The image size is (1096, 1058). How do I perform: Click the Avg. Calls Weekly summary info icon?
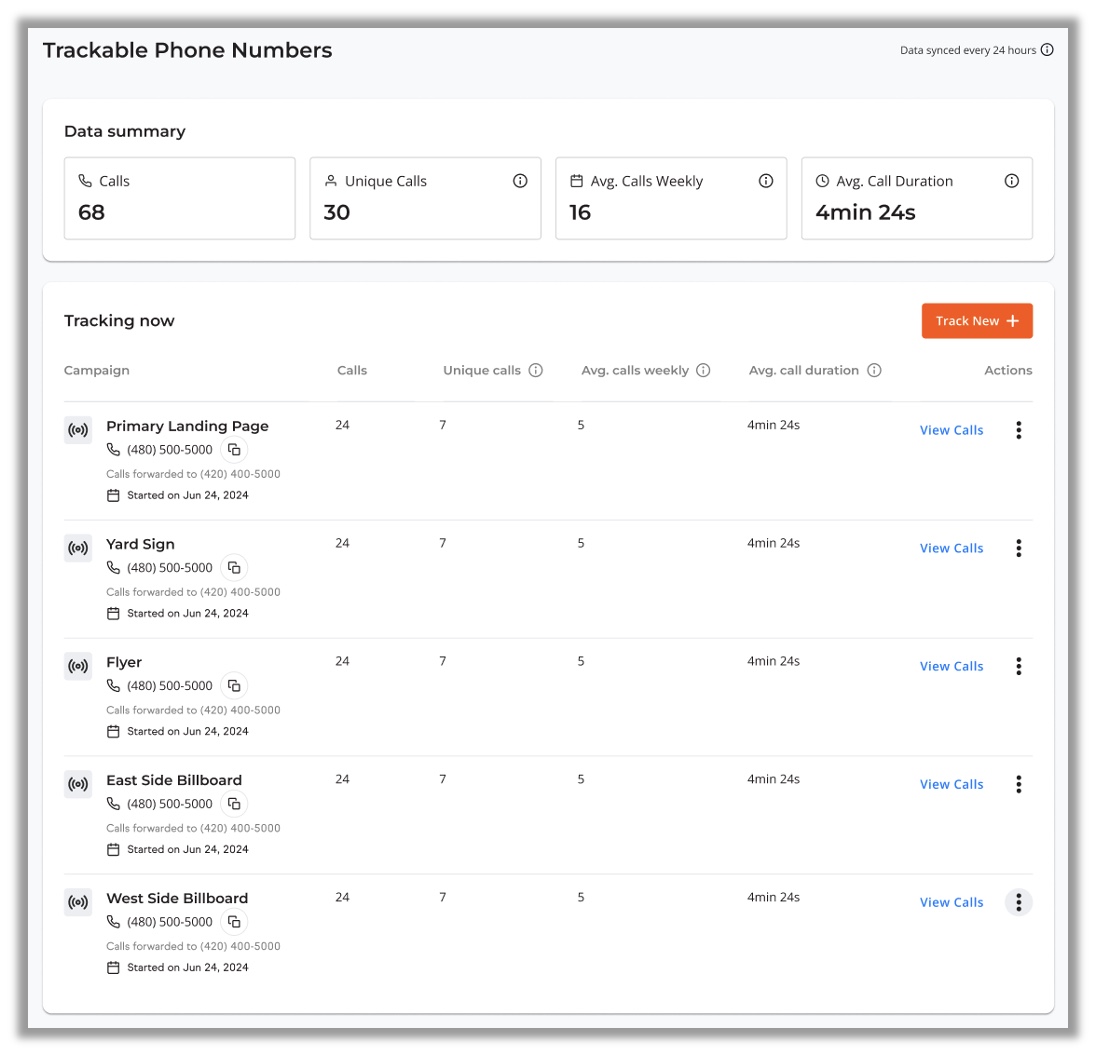766,181
